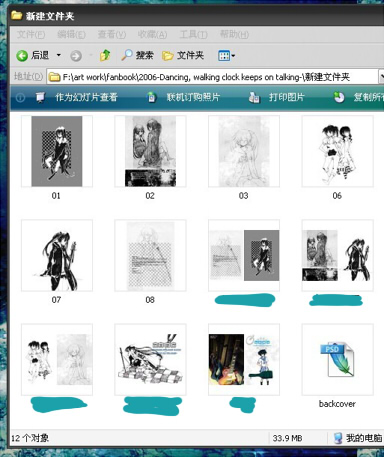Open Search with the magnifier icon
This screenshot has height=457, width=384.
coord(126,55)
